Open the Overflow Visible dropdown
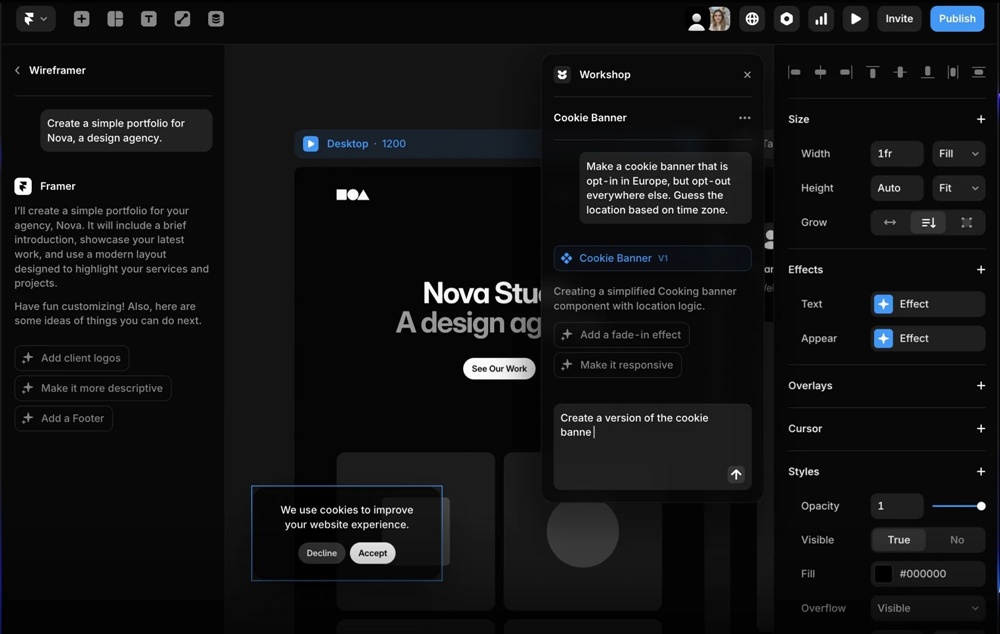Viewport: 1000px width, 634px height. [x=928, y=608]
